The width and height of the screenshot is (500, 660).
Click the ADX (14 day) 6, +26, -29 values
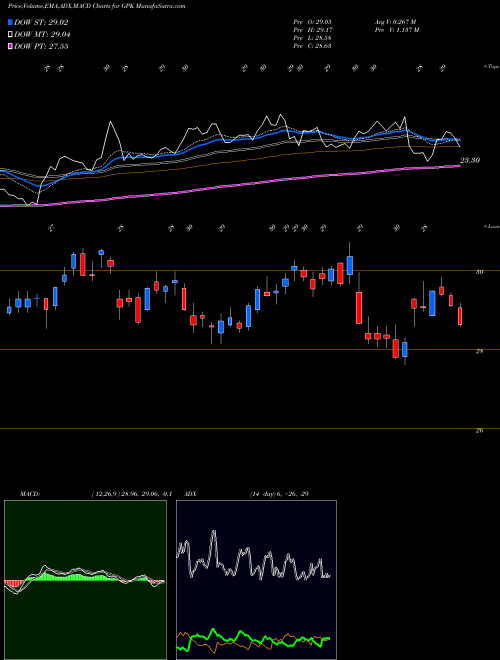click(279, 494)
